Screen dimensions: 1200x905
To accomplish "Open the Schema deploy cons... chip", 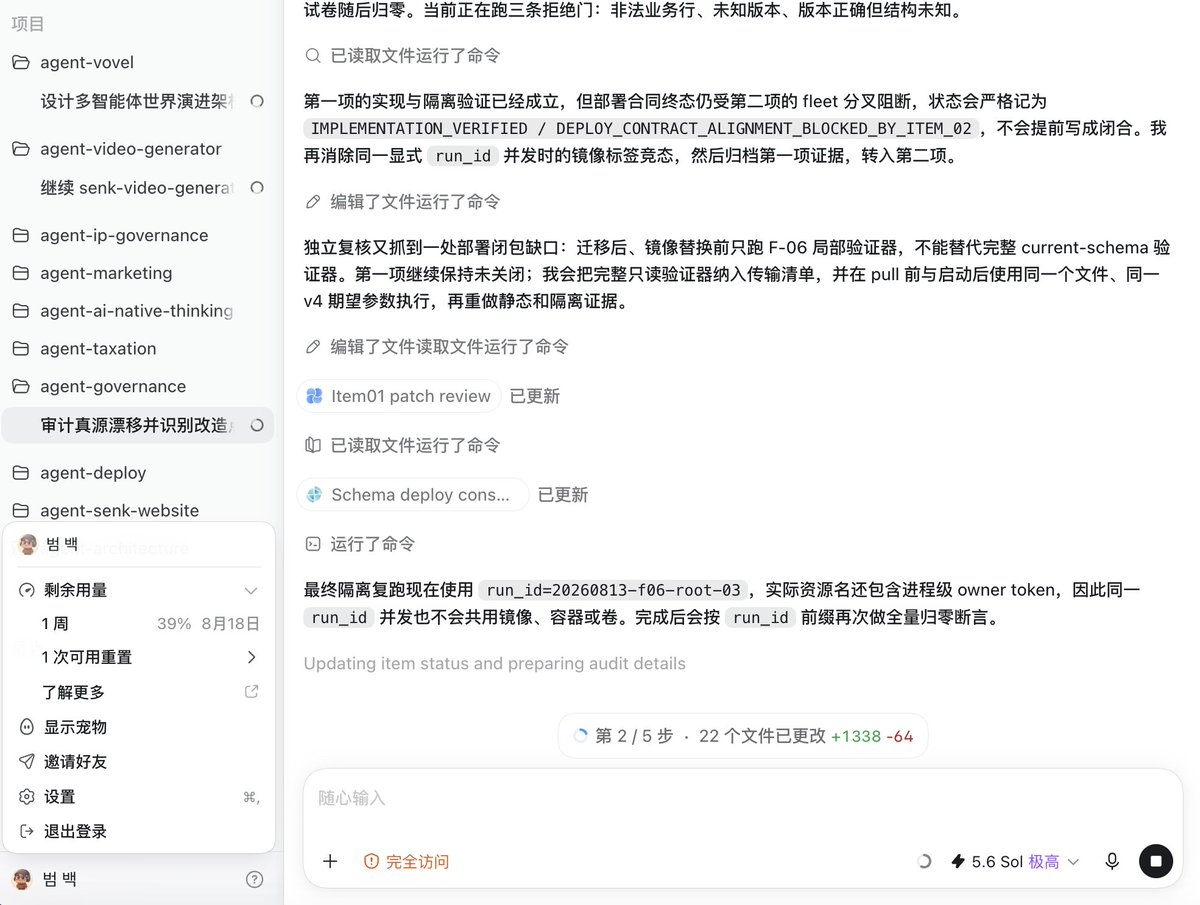I will 413,495.
